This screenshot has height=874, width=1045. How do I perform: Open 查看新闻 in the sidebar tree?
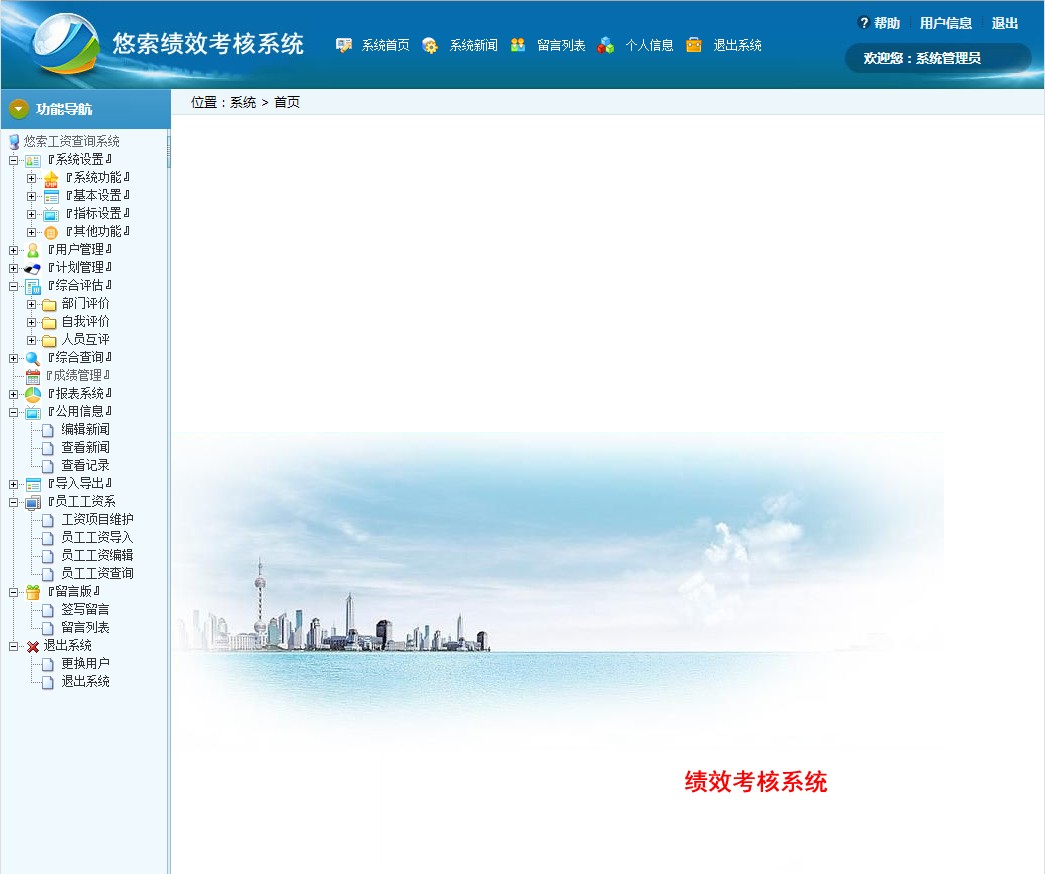[x=85, y=447]
